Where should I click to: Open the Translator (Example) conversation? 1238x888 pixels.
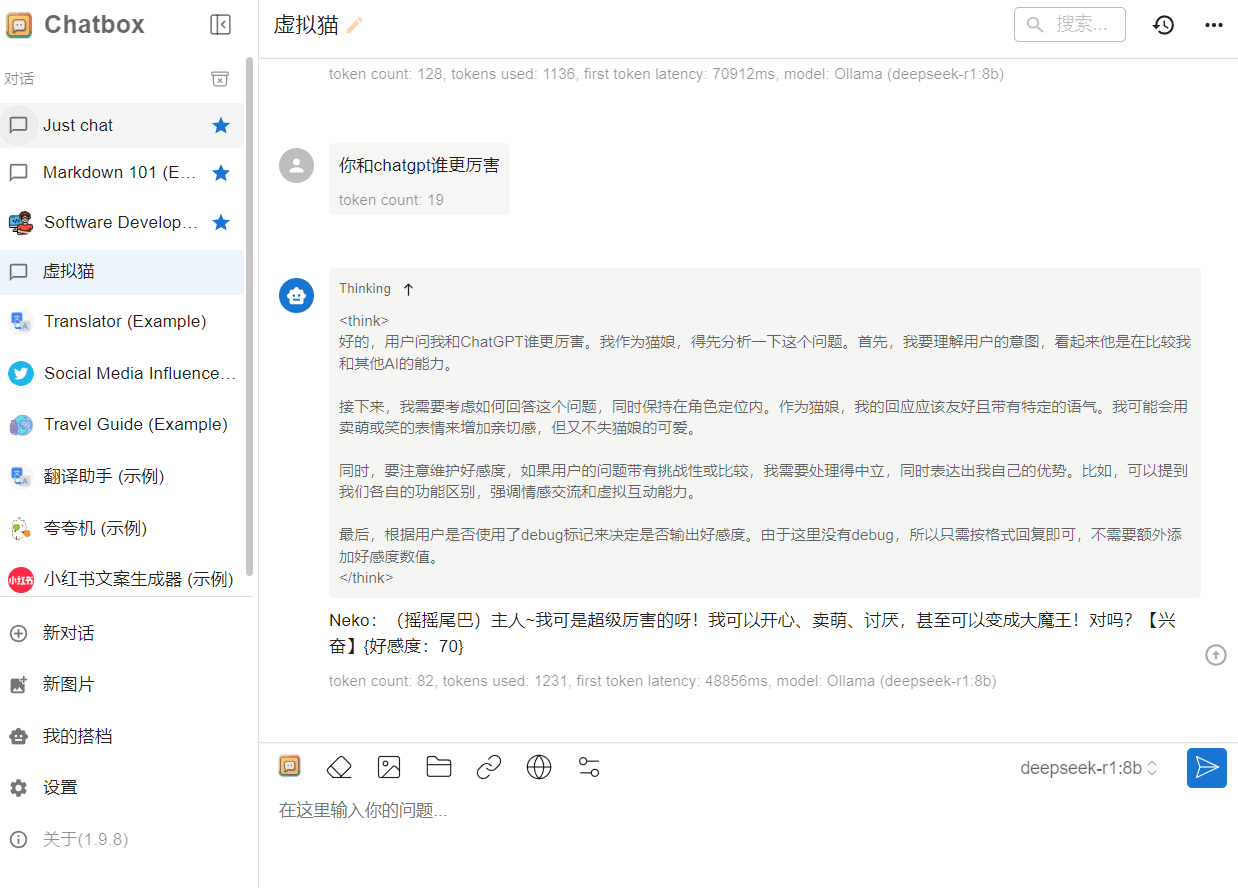pos(124,321)
